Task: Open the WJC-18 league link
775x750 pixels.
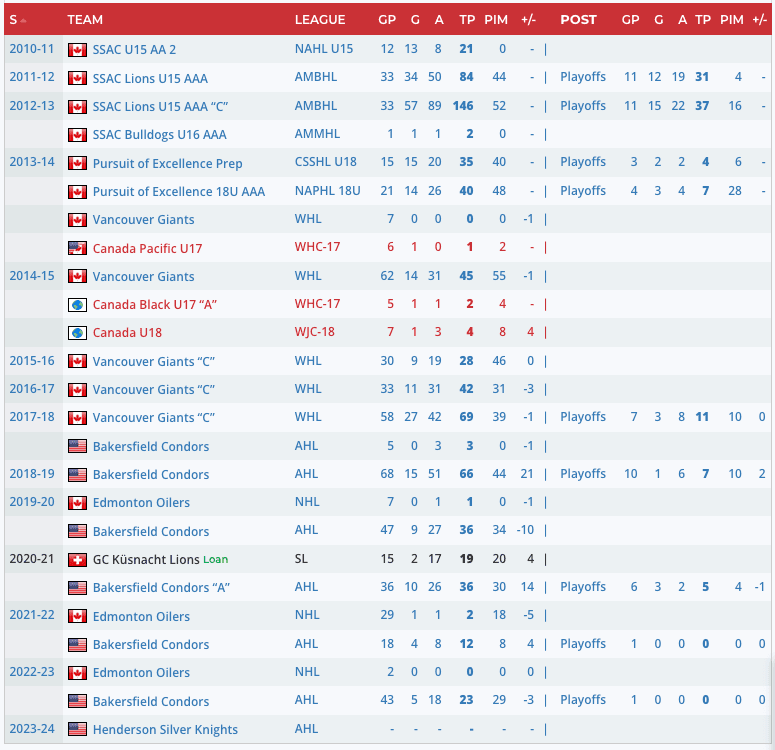Action: [317, 332]
